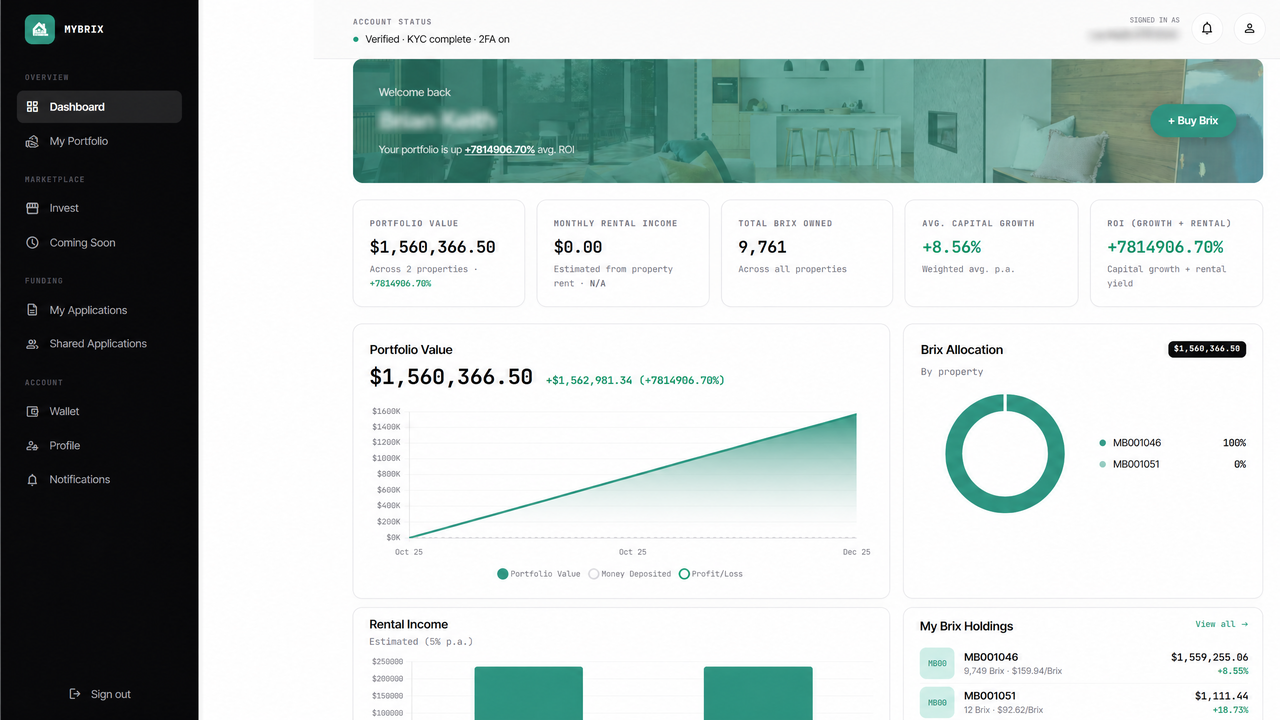Click the Profile person icon in sidebar

click(x=32, y=446)
